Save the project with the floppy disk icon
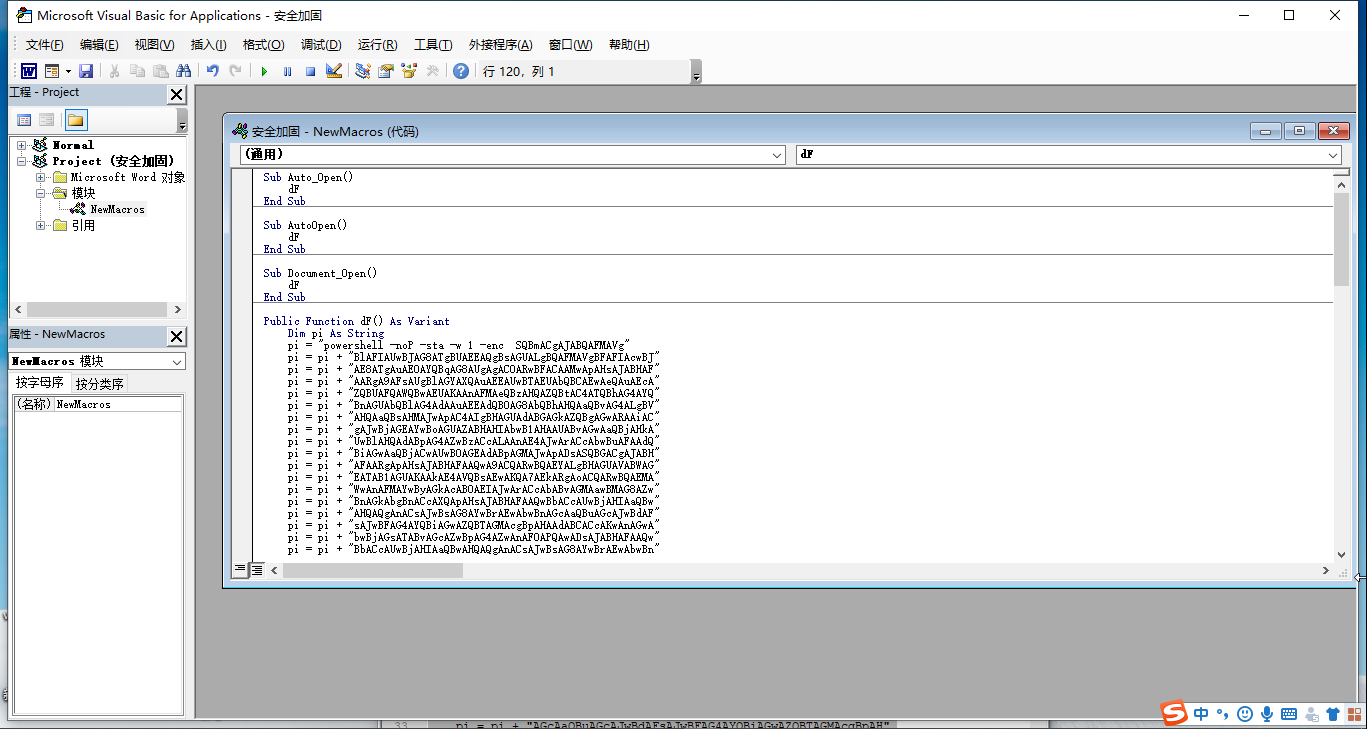This screenshot has width=1367, height=729. pos(86,71)
